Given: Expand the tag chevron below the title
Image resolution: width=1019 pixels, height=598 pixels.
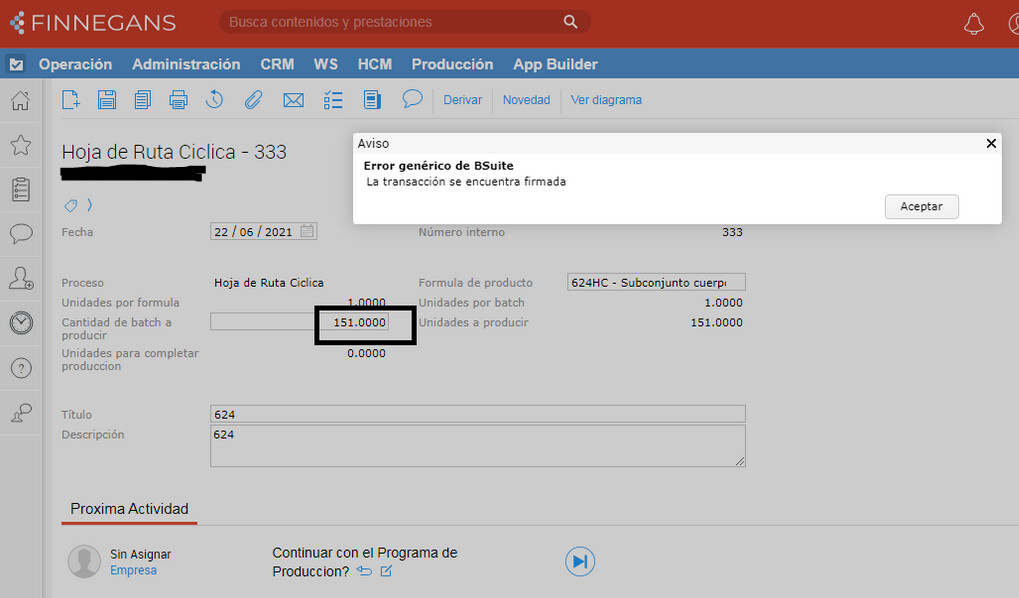Looking at the screenshot, I should 89,205.
